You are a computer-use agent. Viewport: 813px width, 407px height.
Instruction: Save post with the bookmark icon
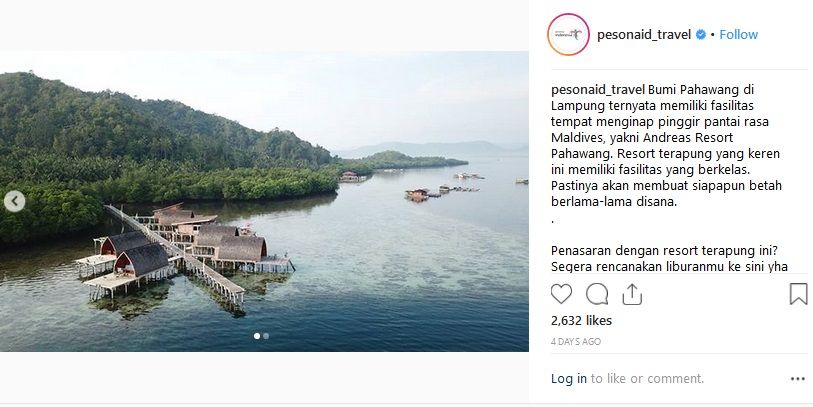coord(798,294)
